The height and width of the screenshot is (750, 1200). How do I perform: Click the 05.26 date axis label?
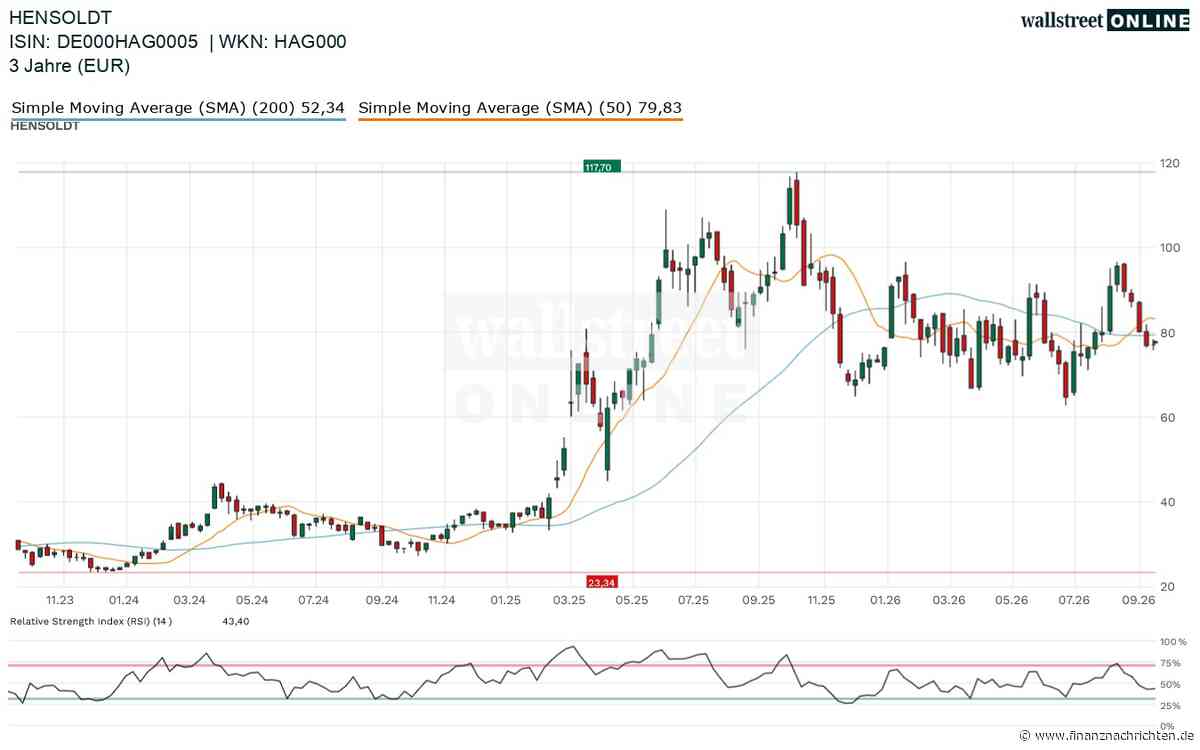(1012, 600)
